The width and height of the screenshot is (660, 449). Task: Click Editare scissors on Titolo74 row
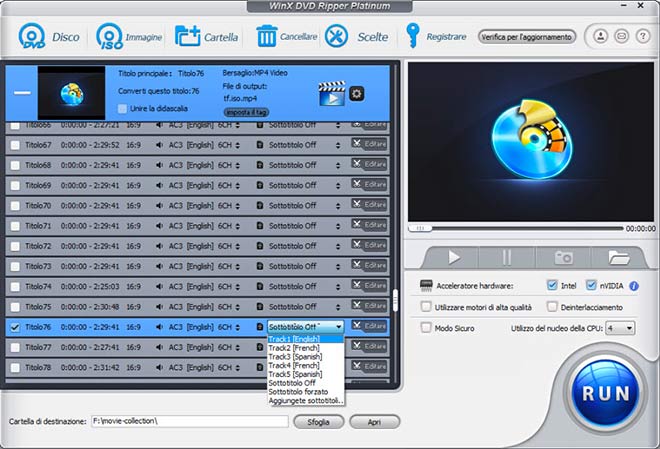(x=369, y=286)
